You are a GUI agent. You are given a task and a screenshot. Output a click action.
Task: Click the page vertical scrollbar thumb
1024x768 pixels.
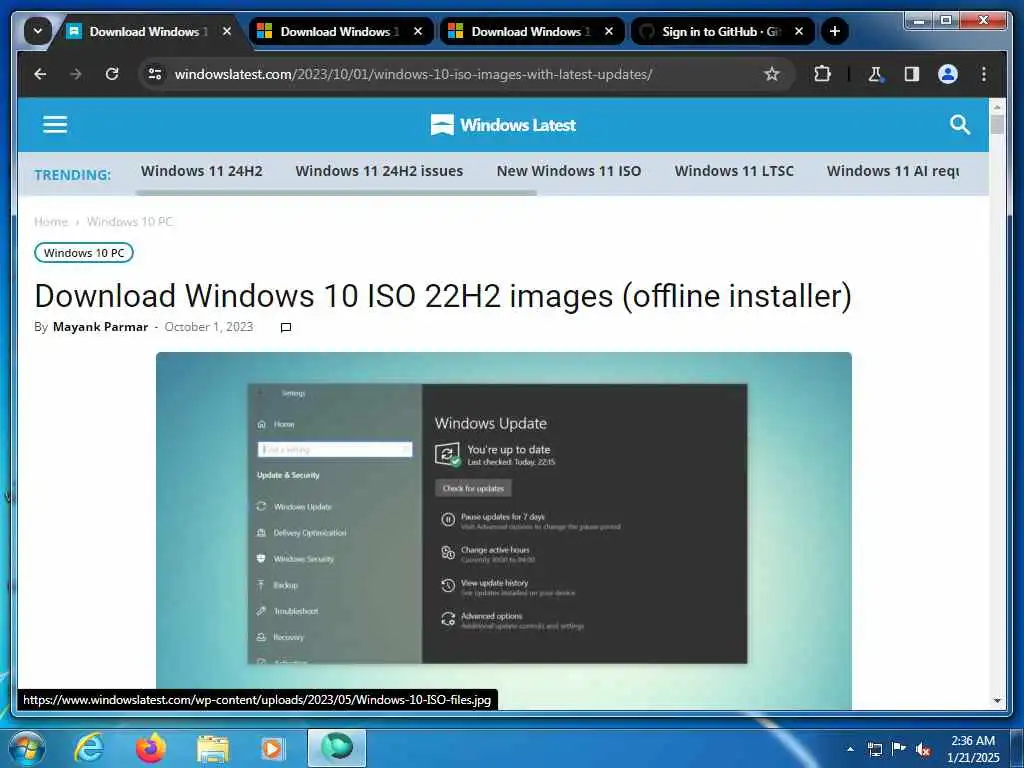(x=997, y=124)
